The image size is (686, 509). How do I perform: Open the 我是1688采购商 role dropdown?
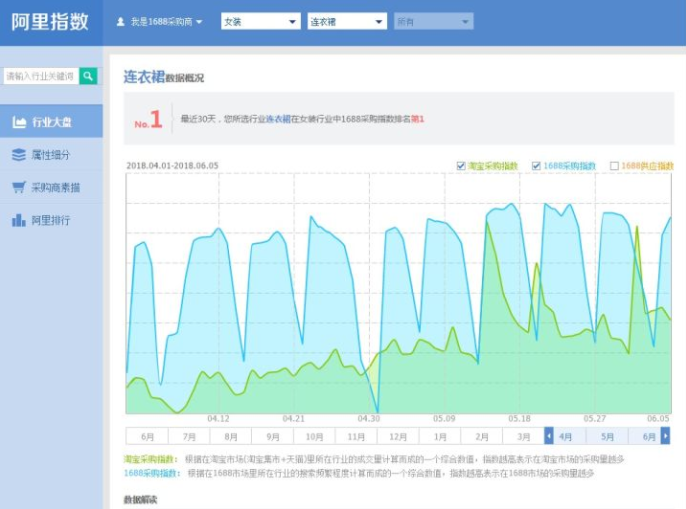(x=160, y=21)
